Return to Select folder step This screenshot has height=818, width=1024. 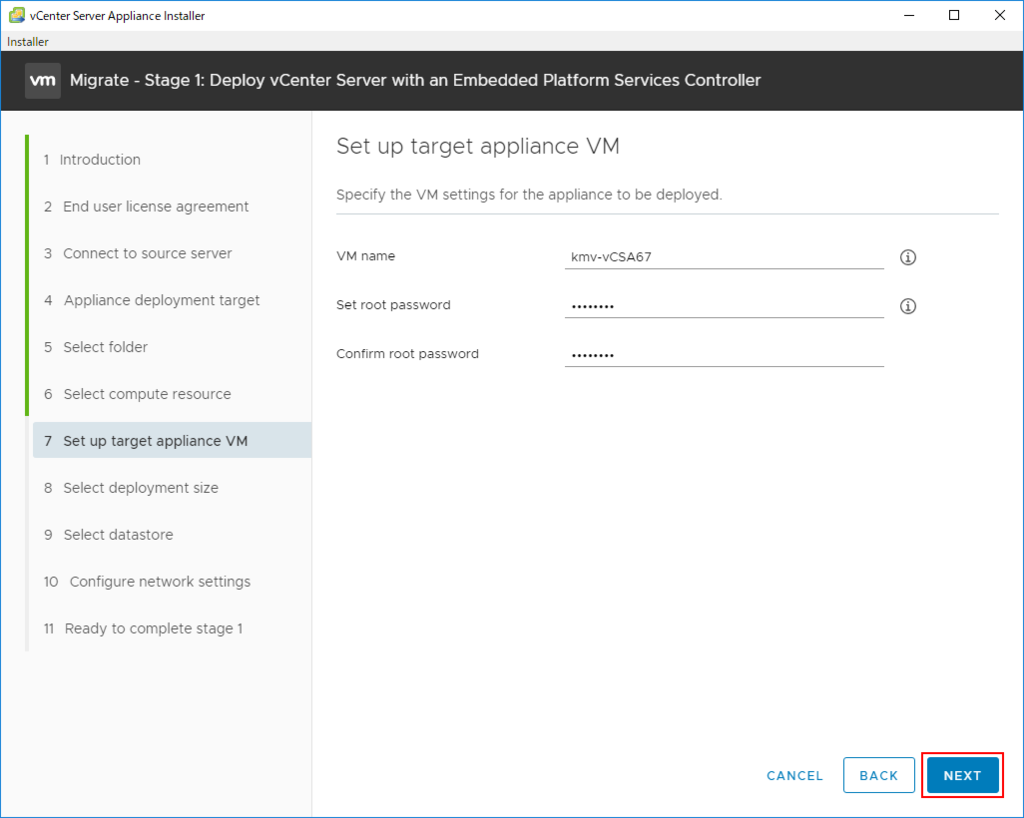pos(105,348)
